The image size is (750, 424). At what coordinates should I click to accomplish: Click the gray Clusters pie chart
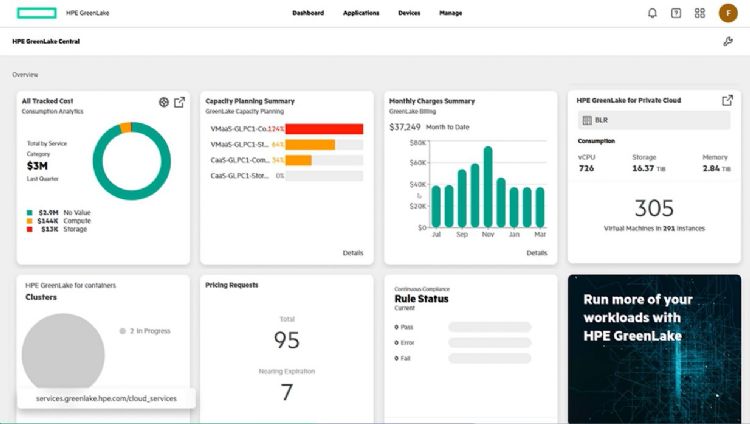[x=63, y=353]
